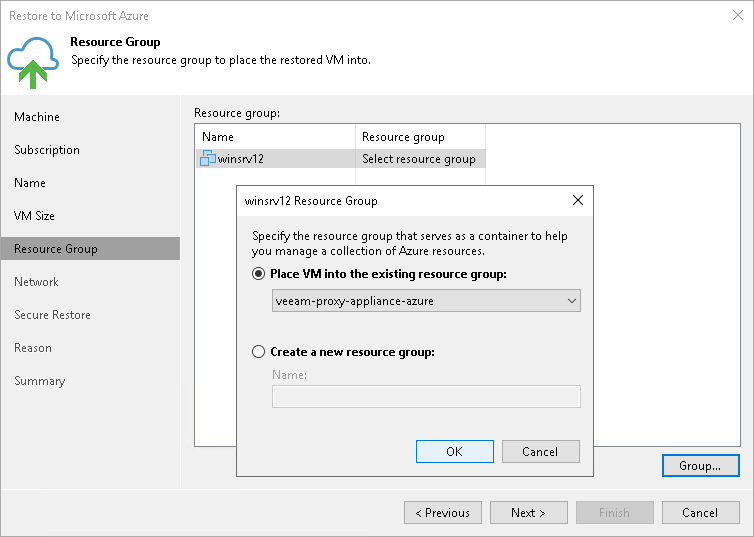
Task: Click the 'Select resource group' cell
Action: click(x=419, y=159)
